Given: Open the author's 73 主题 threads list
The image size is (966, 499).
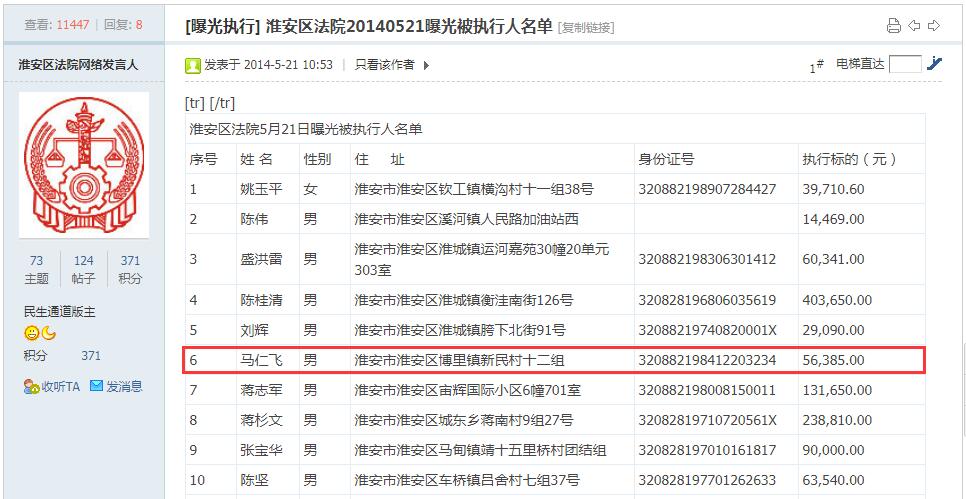Looking at the screenshot, I should click(36, 269).
